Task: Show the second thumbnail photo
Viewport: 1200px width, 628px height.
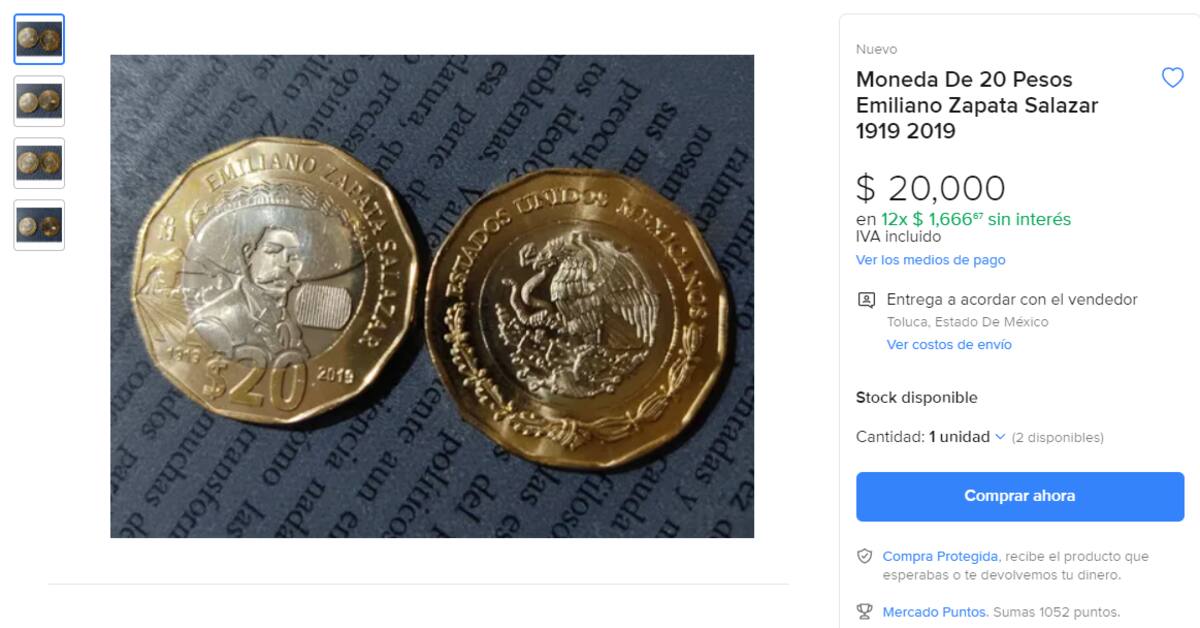Action: tap(39, 101)
